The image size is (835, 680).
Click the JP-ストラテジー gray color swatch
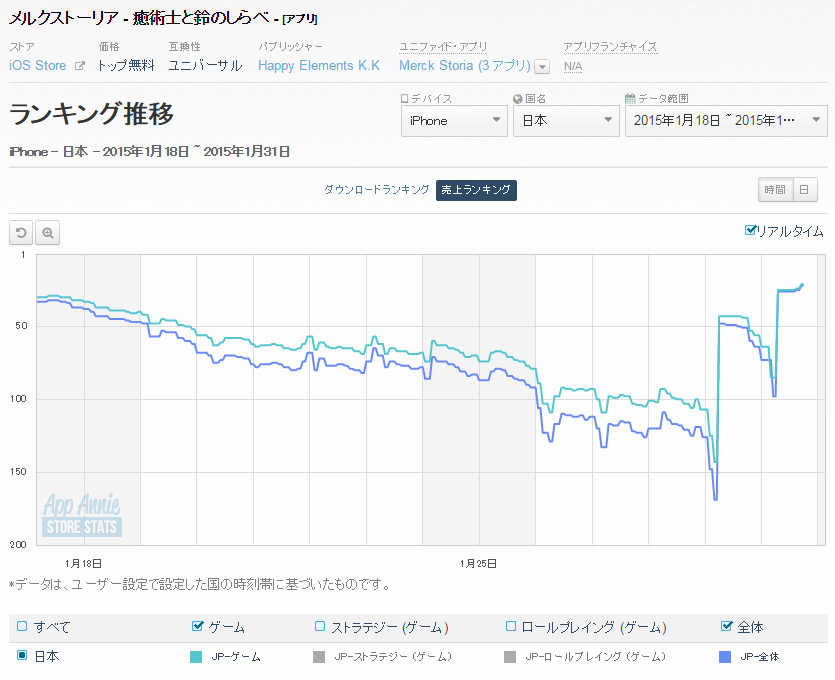tap(319, 657)
